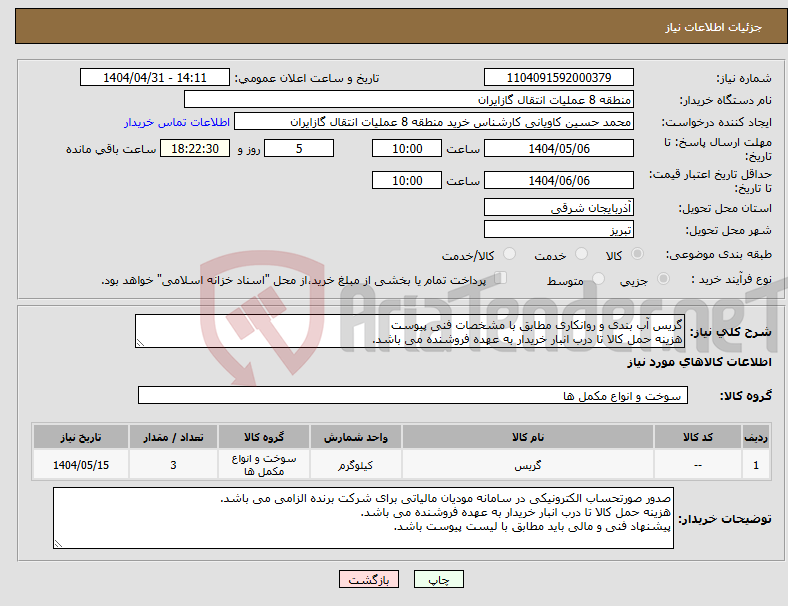Click the نام کالا column header
This screenshot has width=788, height=606.
528,437
